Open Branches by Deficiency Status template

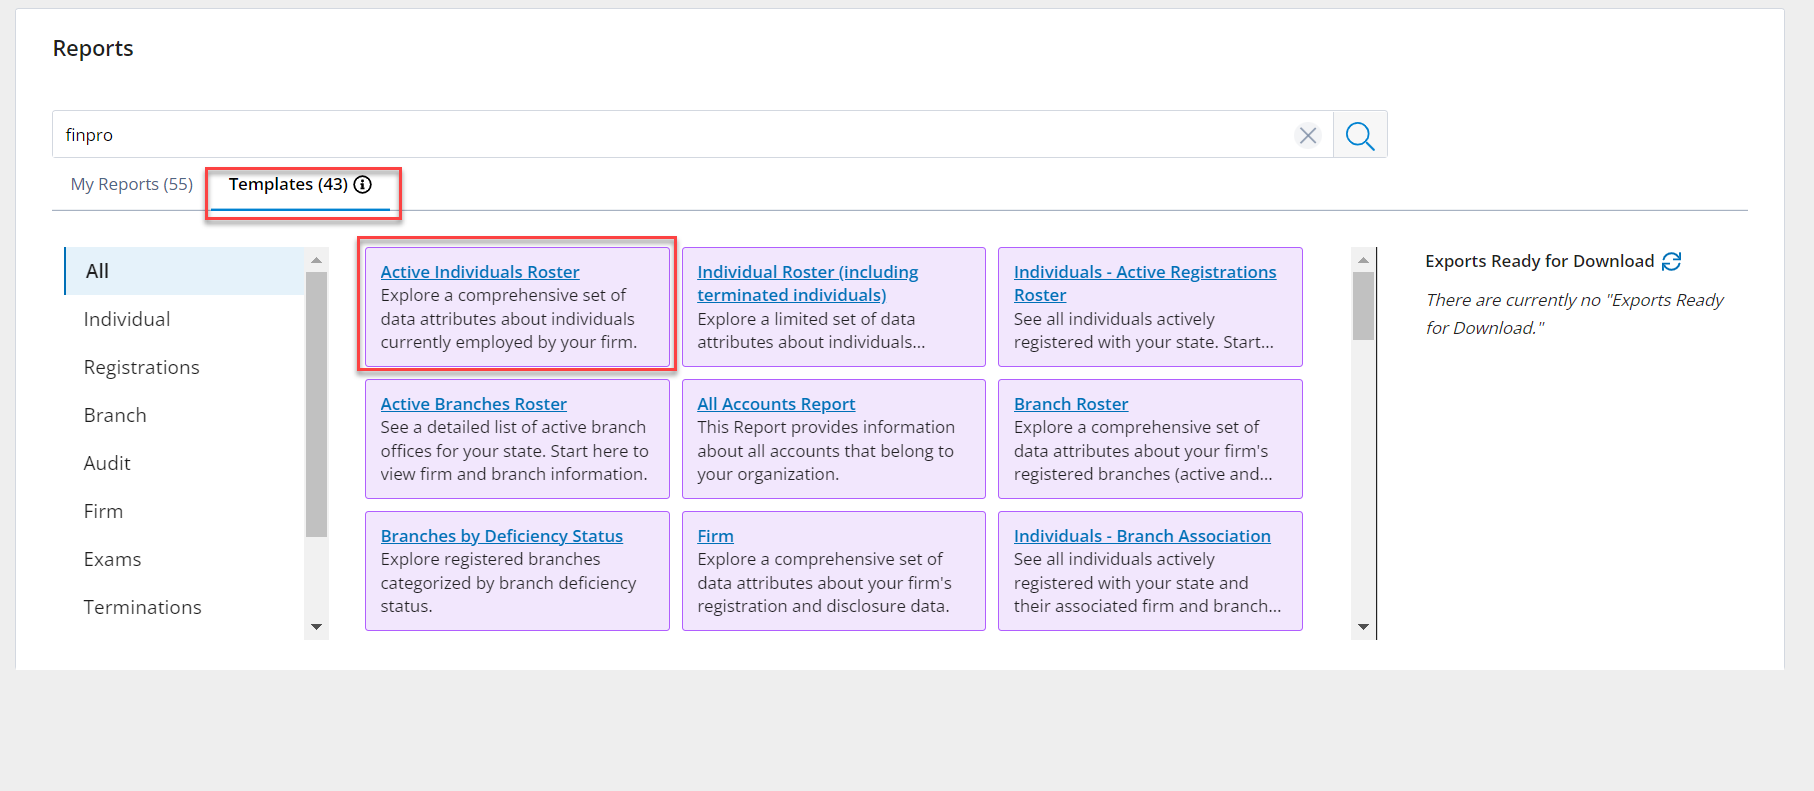click(501, 536)
